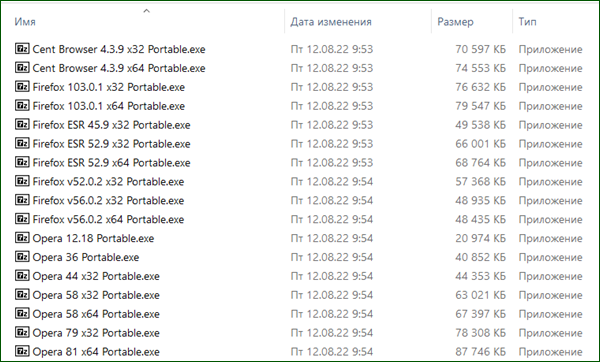Click the modified date of Firefox ESR 45.9 x32
Image resolution: width=600 pixels, height=362 pixels.
pos(332,125)
